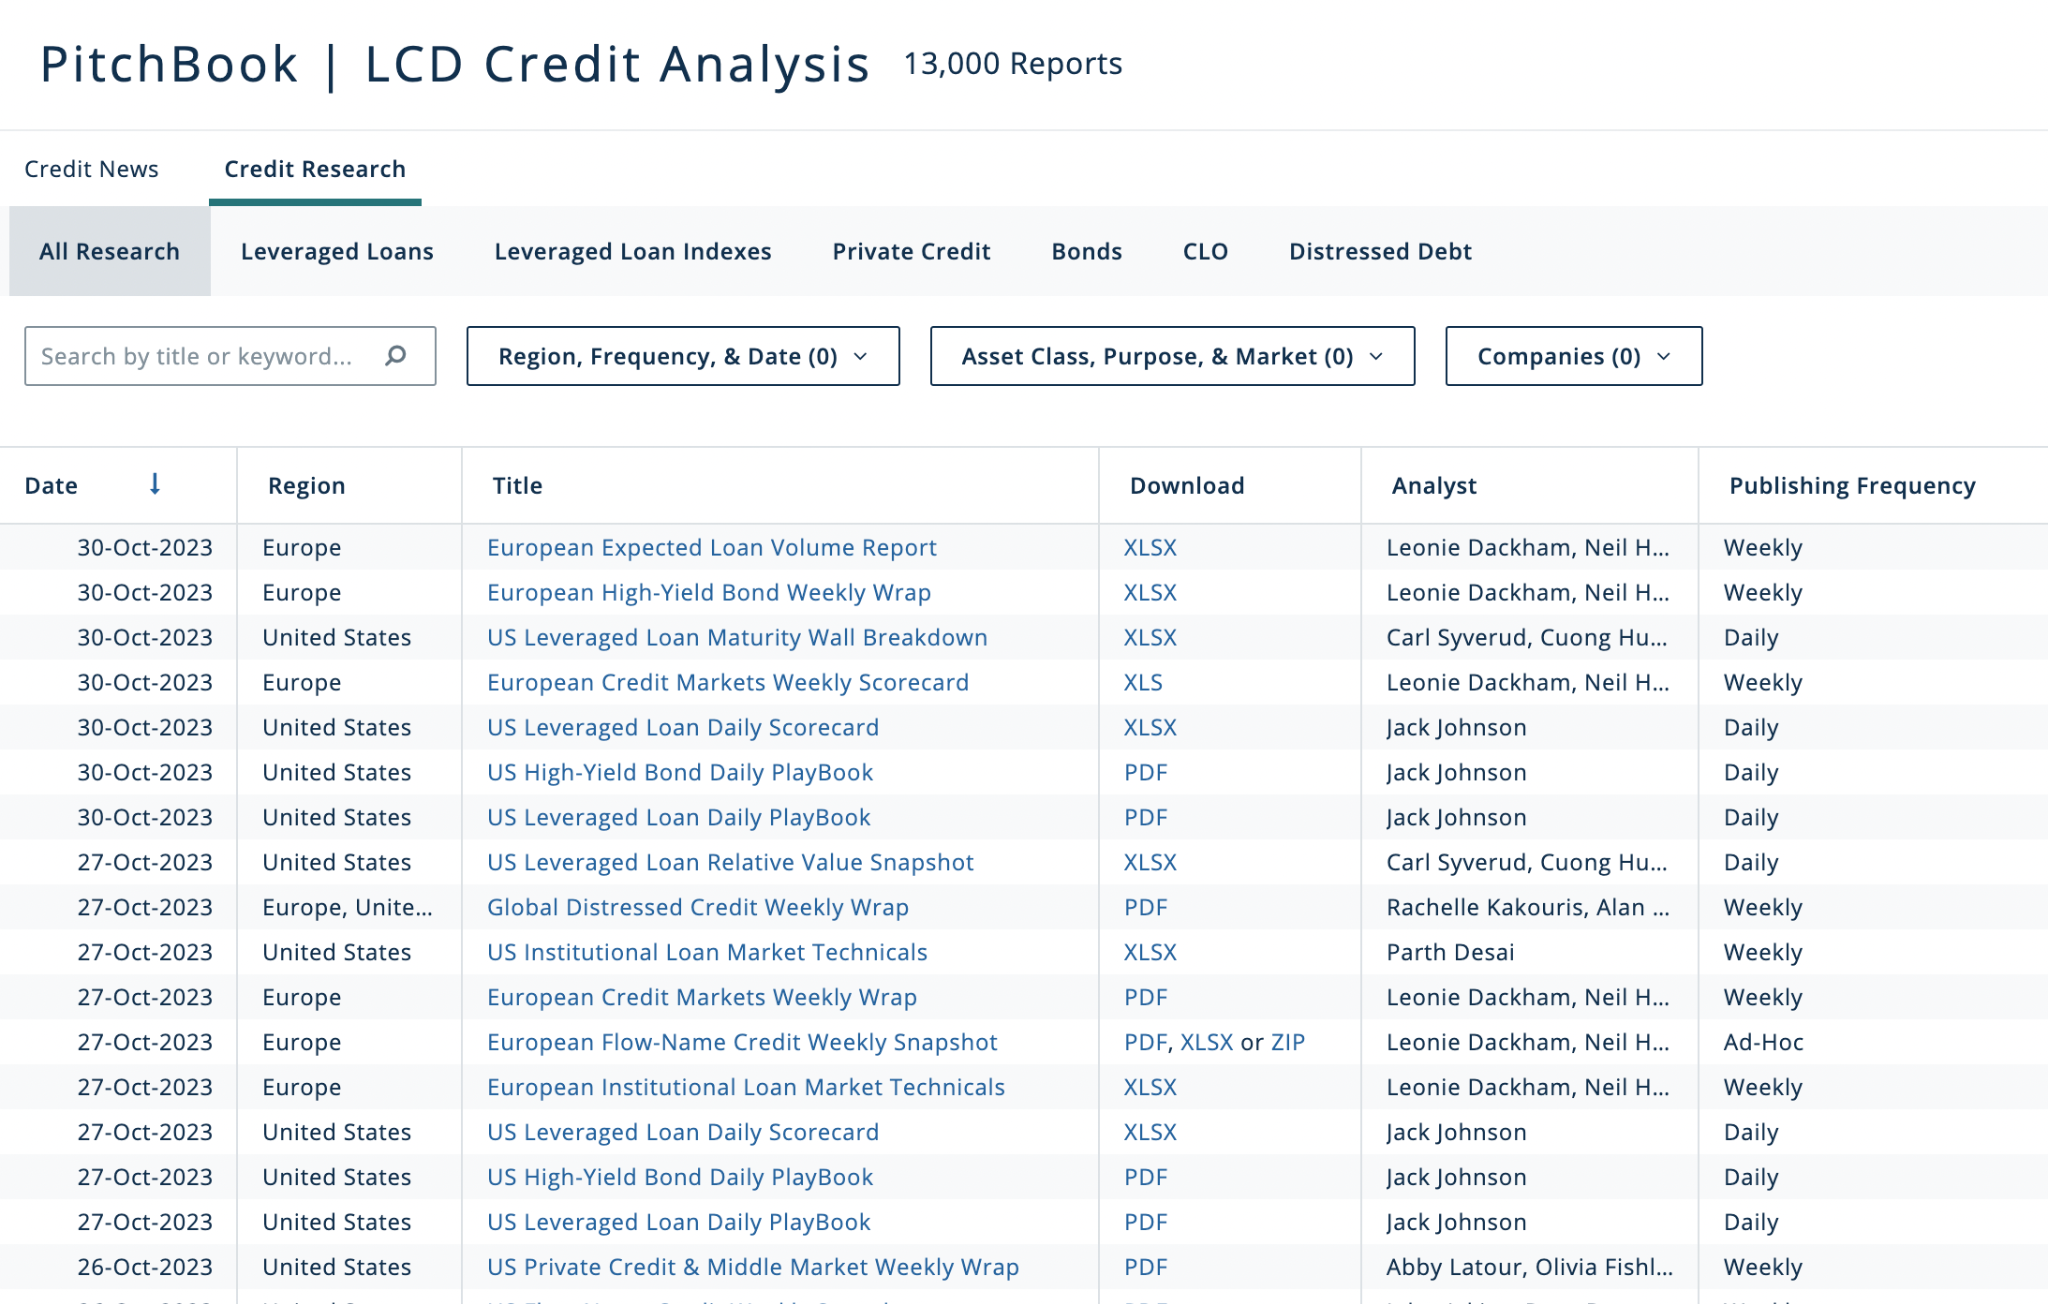The height and width of the screenshot is (1304, 2048).
Task: Open European High-Yield Bond Weekly Wrap
Action: [x=709, y=593]
